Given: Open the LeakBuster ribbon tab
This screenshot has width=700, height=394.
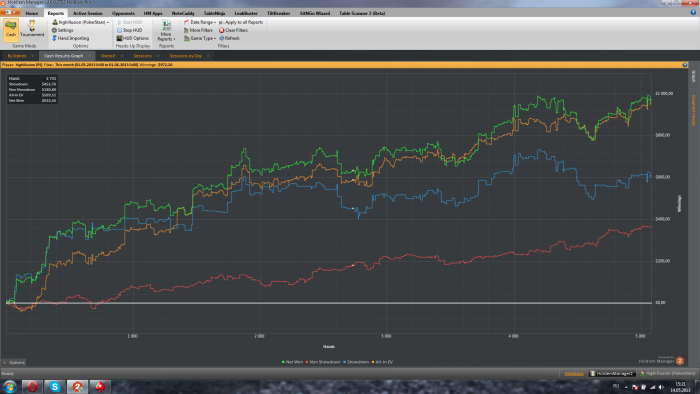Looking at the screenshot, I should [246, 13].
